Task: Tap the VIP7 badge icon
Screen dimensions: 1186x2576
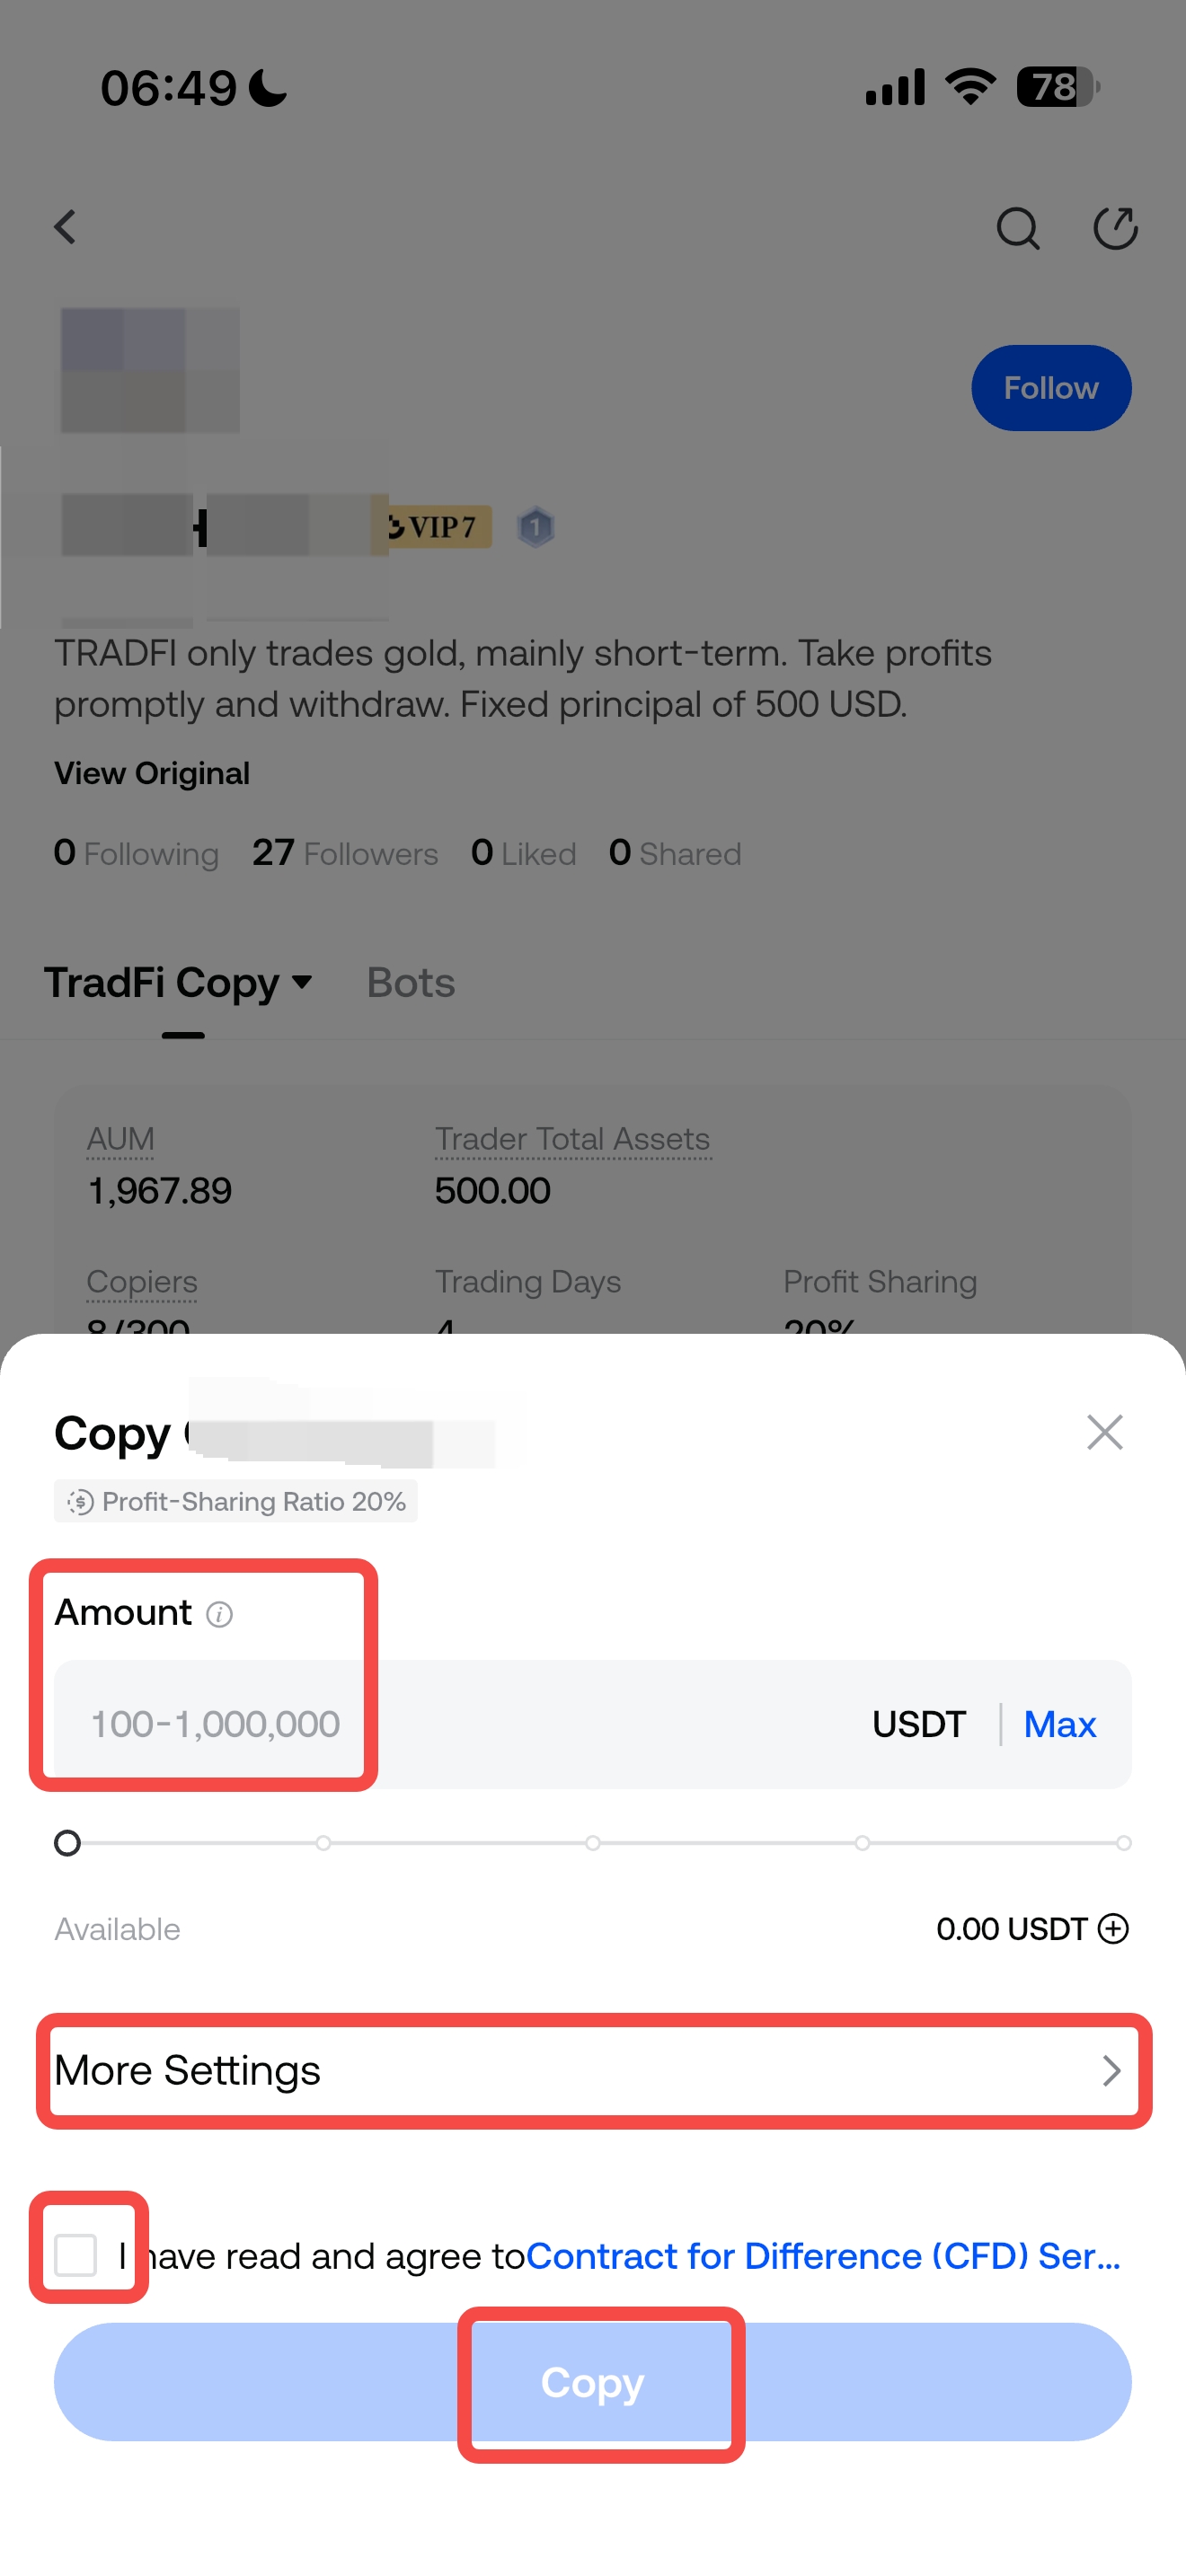Action: (x=435, y=526)
